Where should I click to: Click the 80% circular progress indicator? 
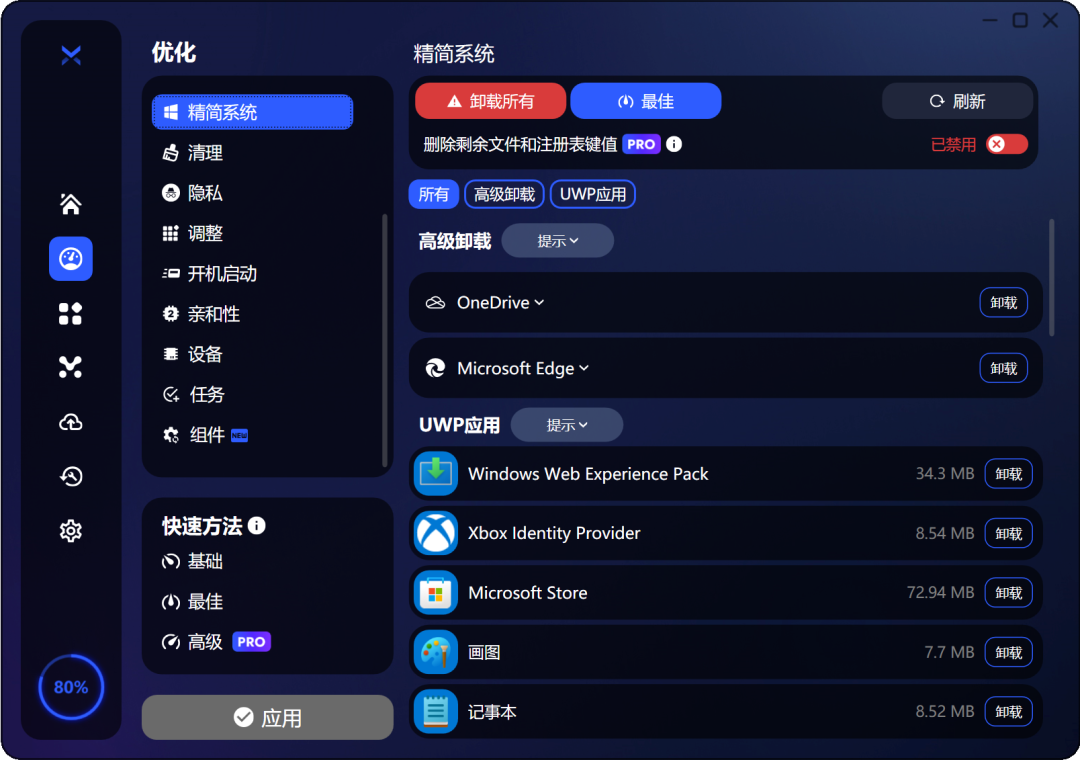(x=71, y=687)
